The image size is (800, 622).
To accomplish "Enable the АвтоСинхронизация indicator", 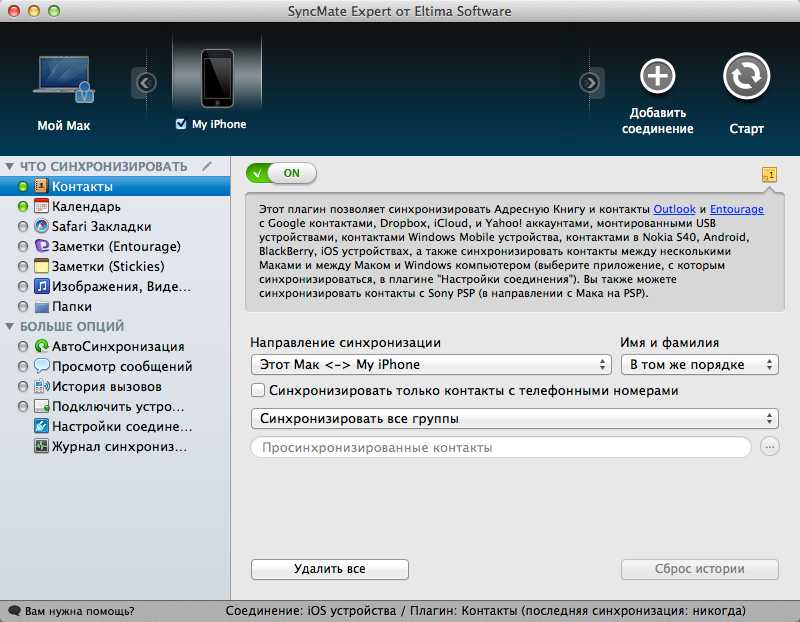I will pyautogui.click(x=22, y=346).
